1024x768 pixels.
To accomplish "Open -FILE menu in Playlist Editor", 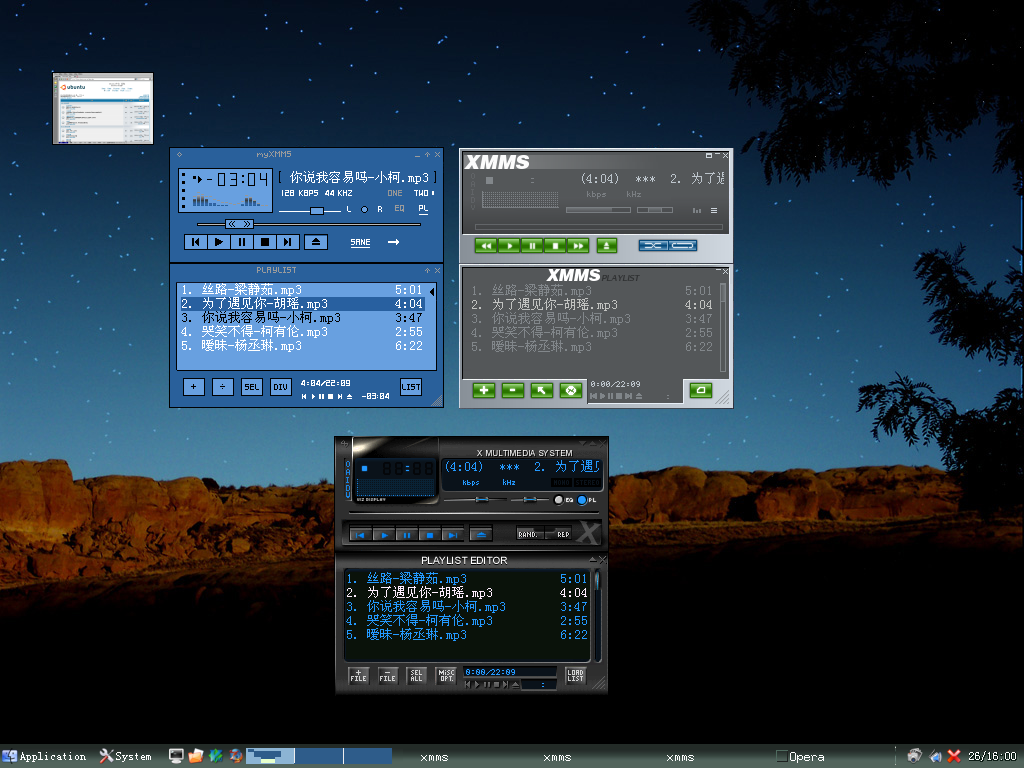I will tap(388, 676).
